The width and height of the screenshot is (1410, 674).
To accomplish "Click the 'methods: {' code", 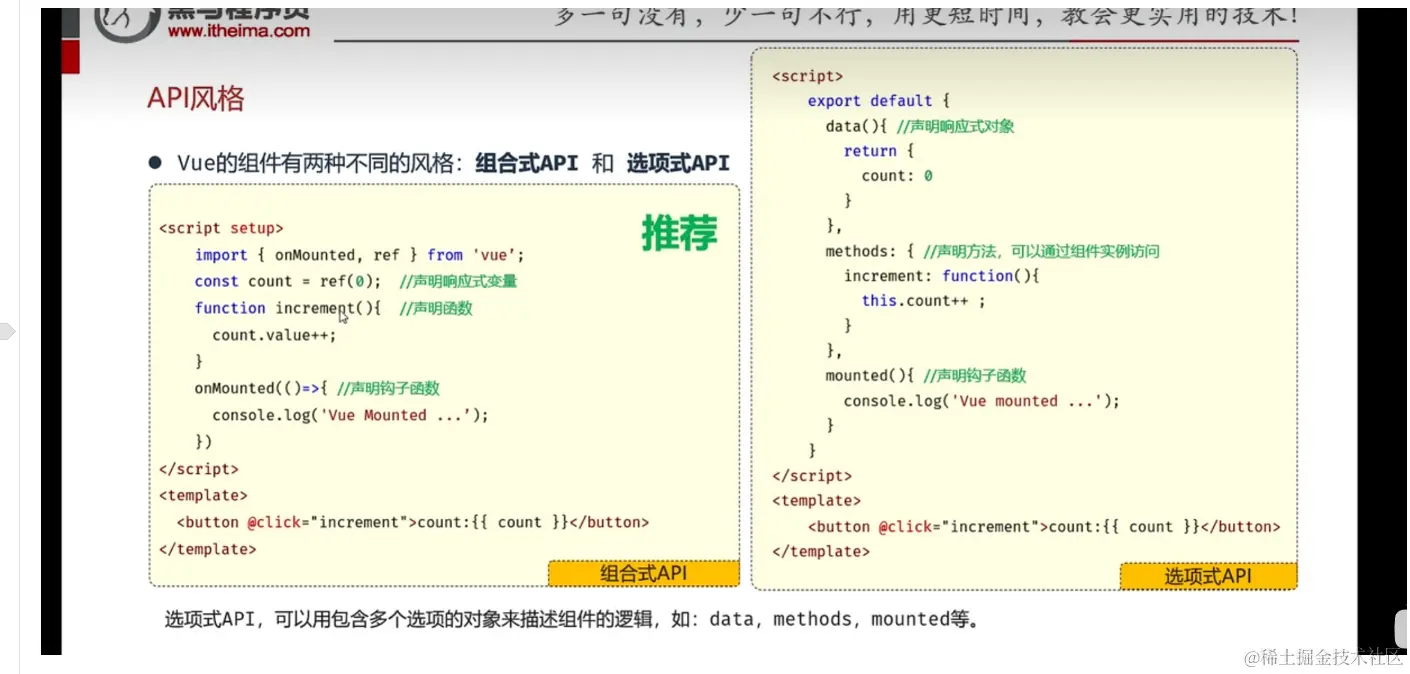I will (870, 251).
